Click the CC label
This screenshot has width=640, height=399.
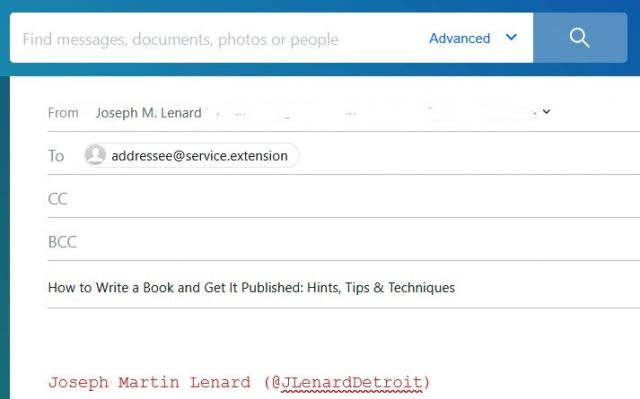point(58,199)
